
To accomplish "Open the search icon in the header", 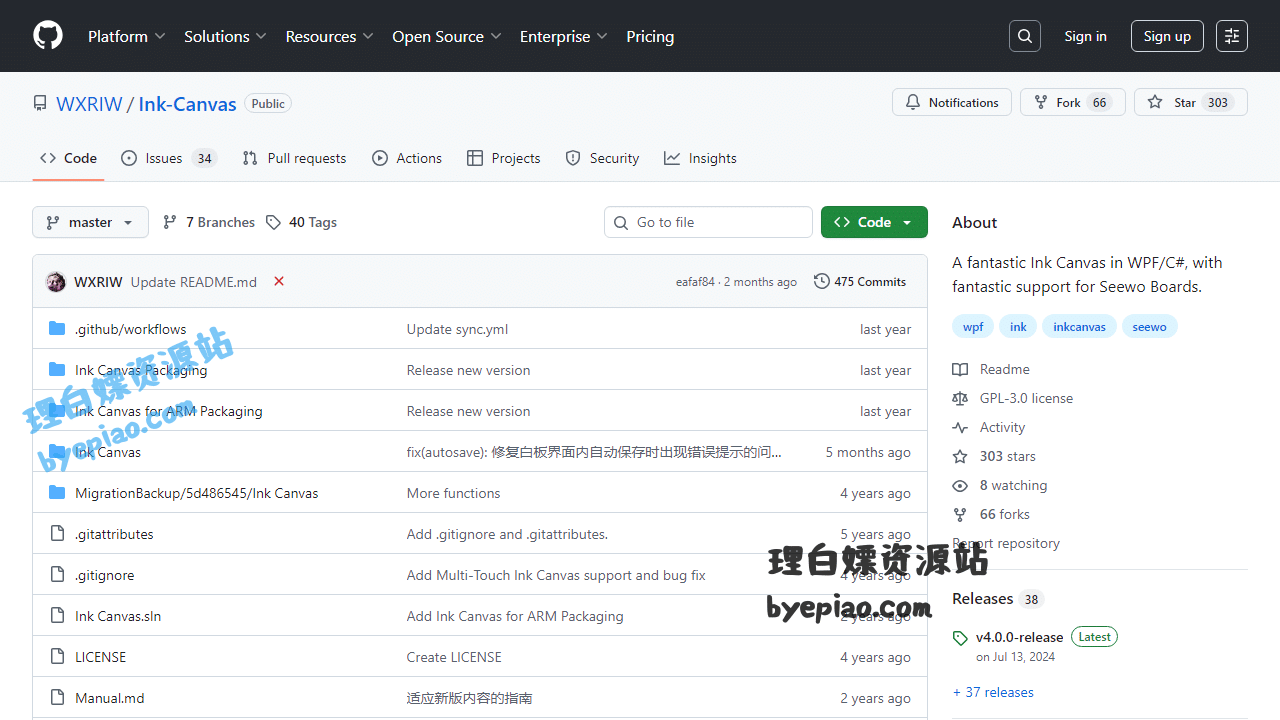I will (x=1024, y=35).
